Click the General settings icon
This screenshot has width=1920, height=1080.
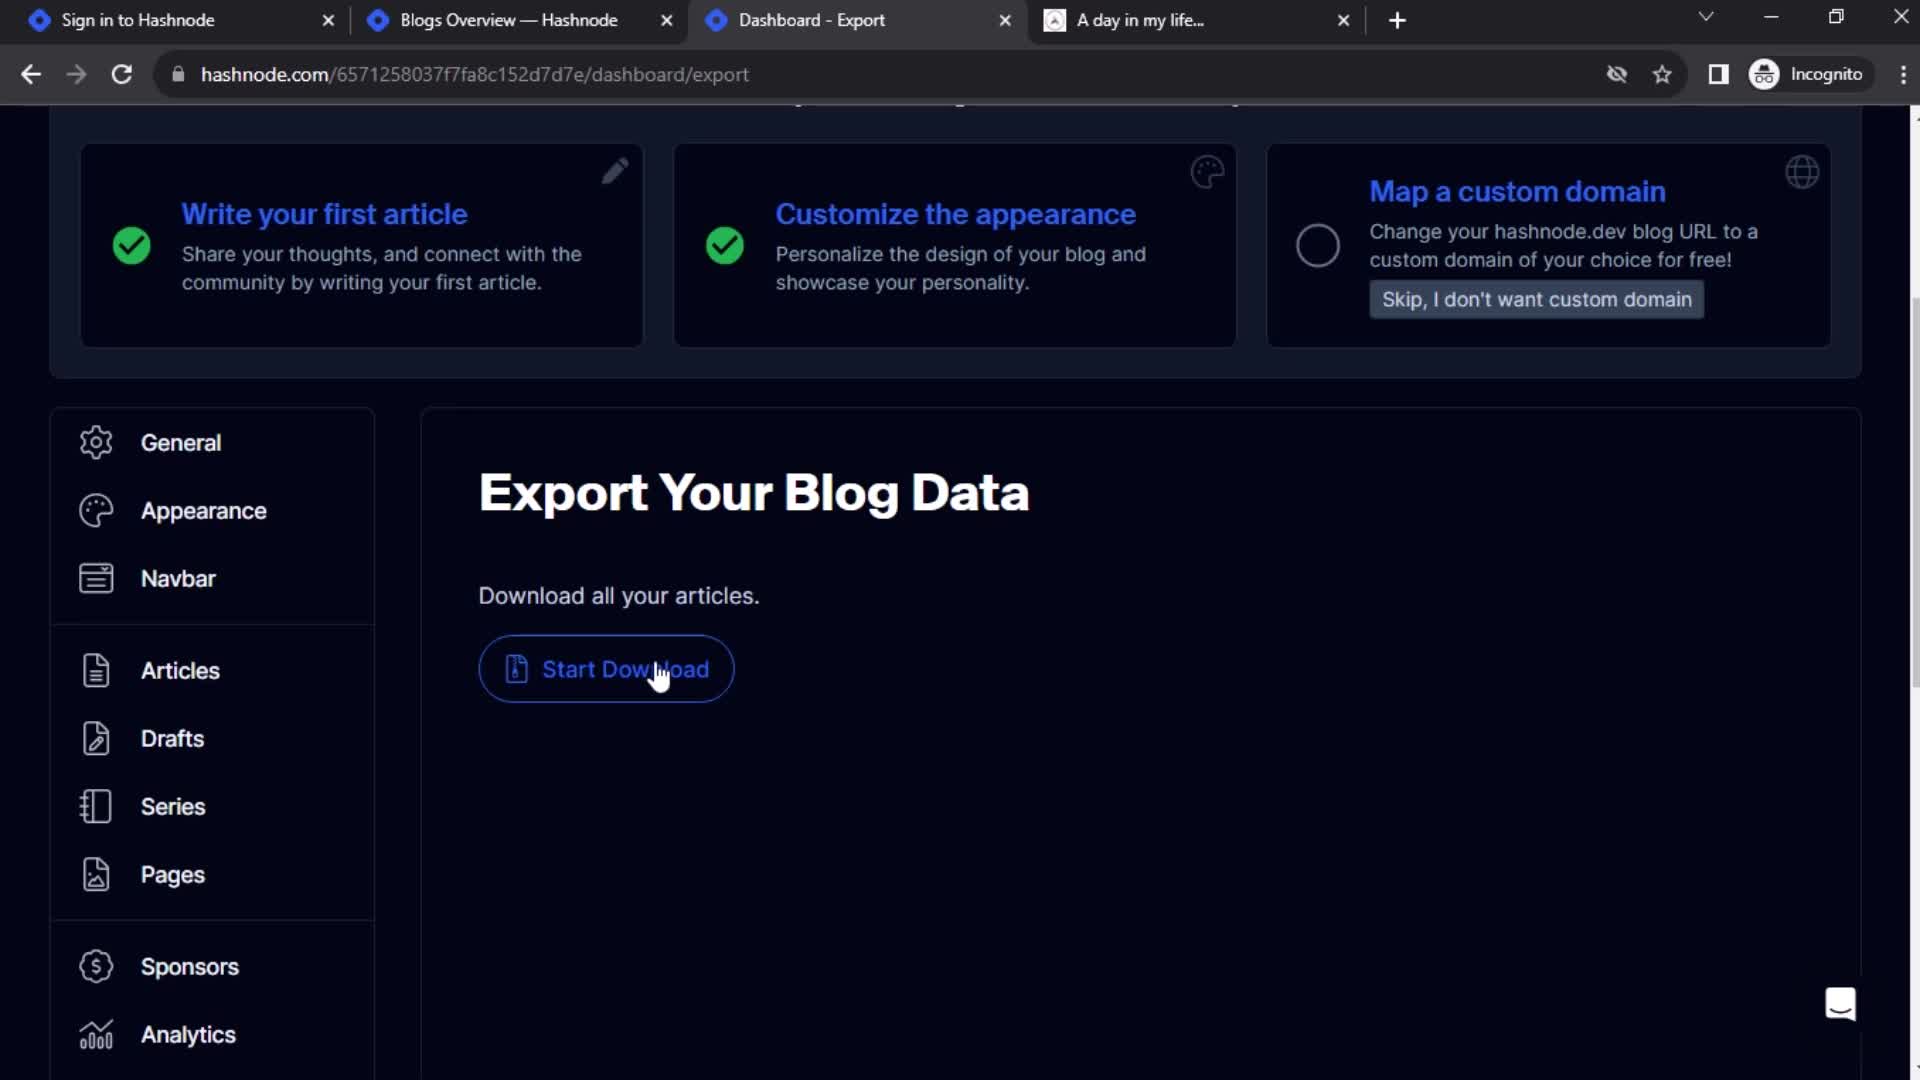tap(96, 442)
